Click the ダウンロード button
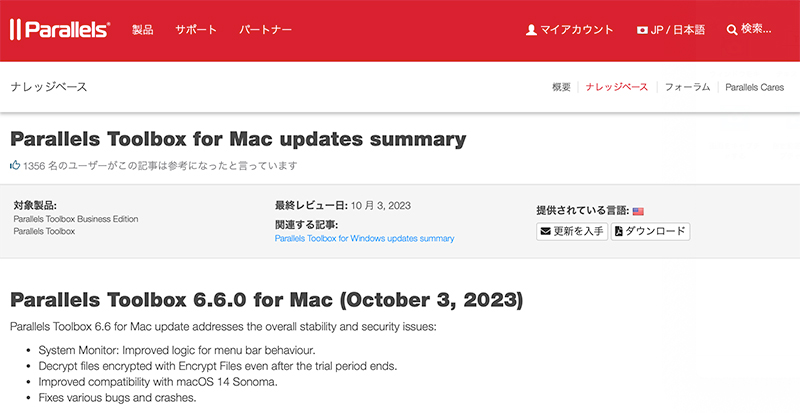Screen dimensions: 800x413 pos(651,231)
